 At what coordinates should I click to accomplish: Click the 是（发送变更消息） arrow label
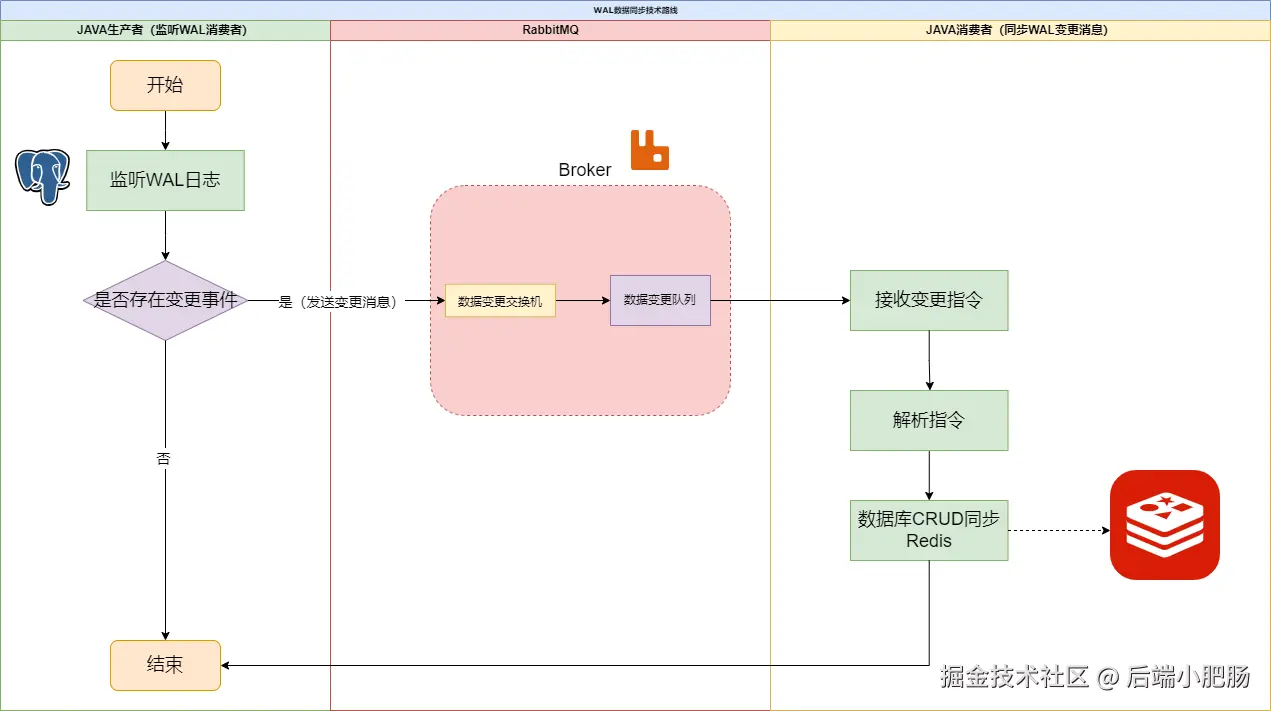[x=337, y=300]
